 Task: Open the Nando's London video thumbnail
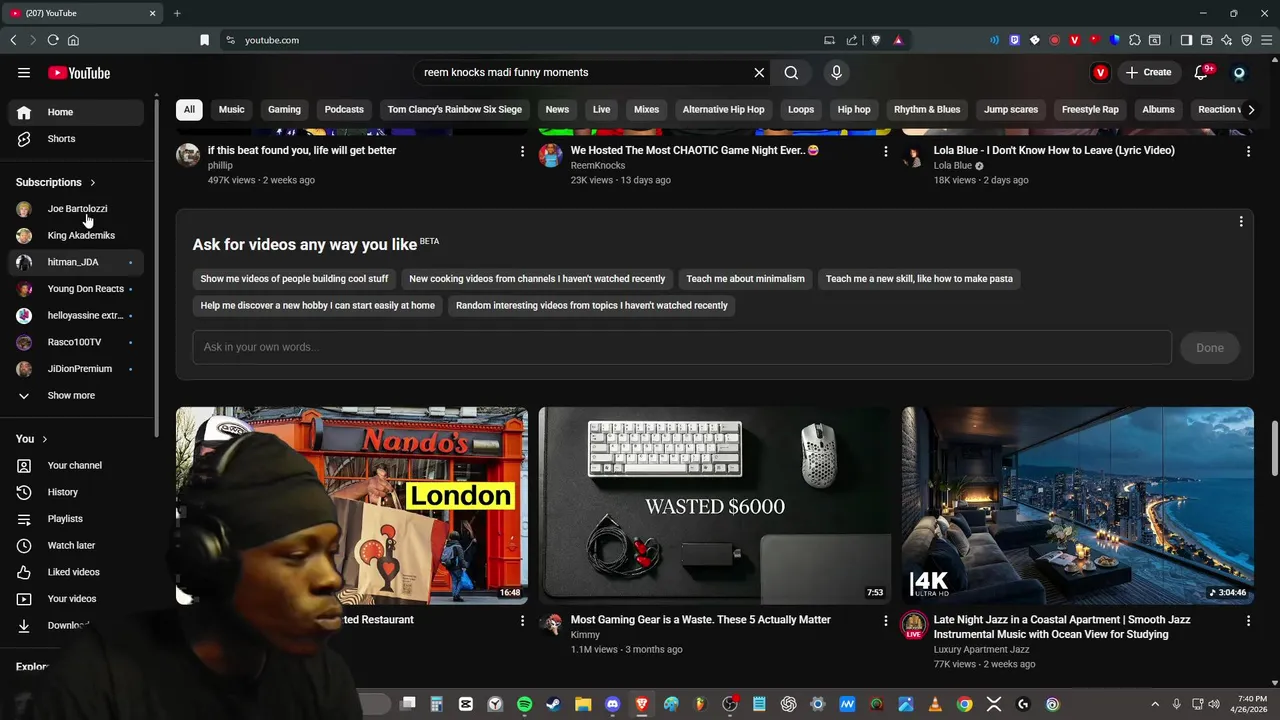pyautogui.click(x=352, y=505)
